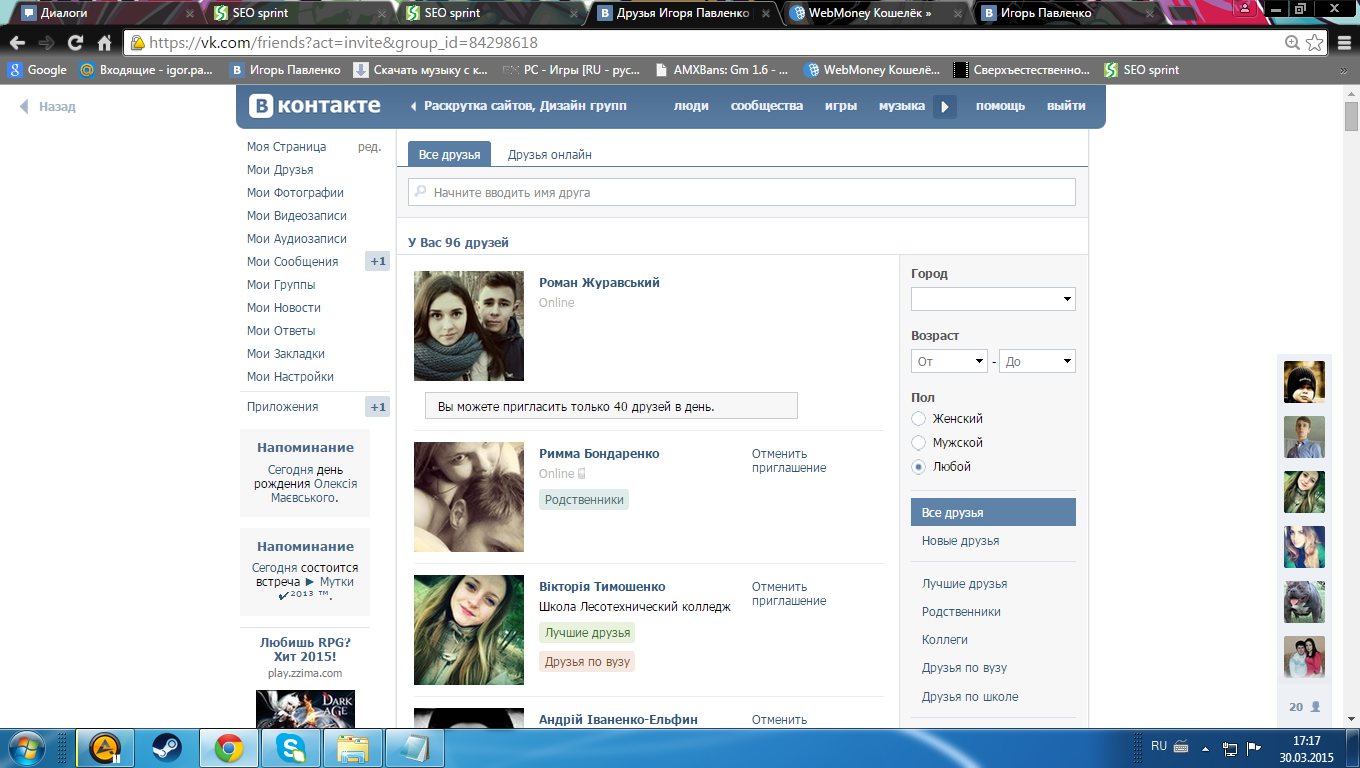Image resolution: width=1360 pixels, height=768 pixels.
Task: Open the browser home icon
Action: coord(104,43)
